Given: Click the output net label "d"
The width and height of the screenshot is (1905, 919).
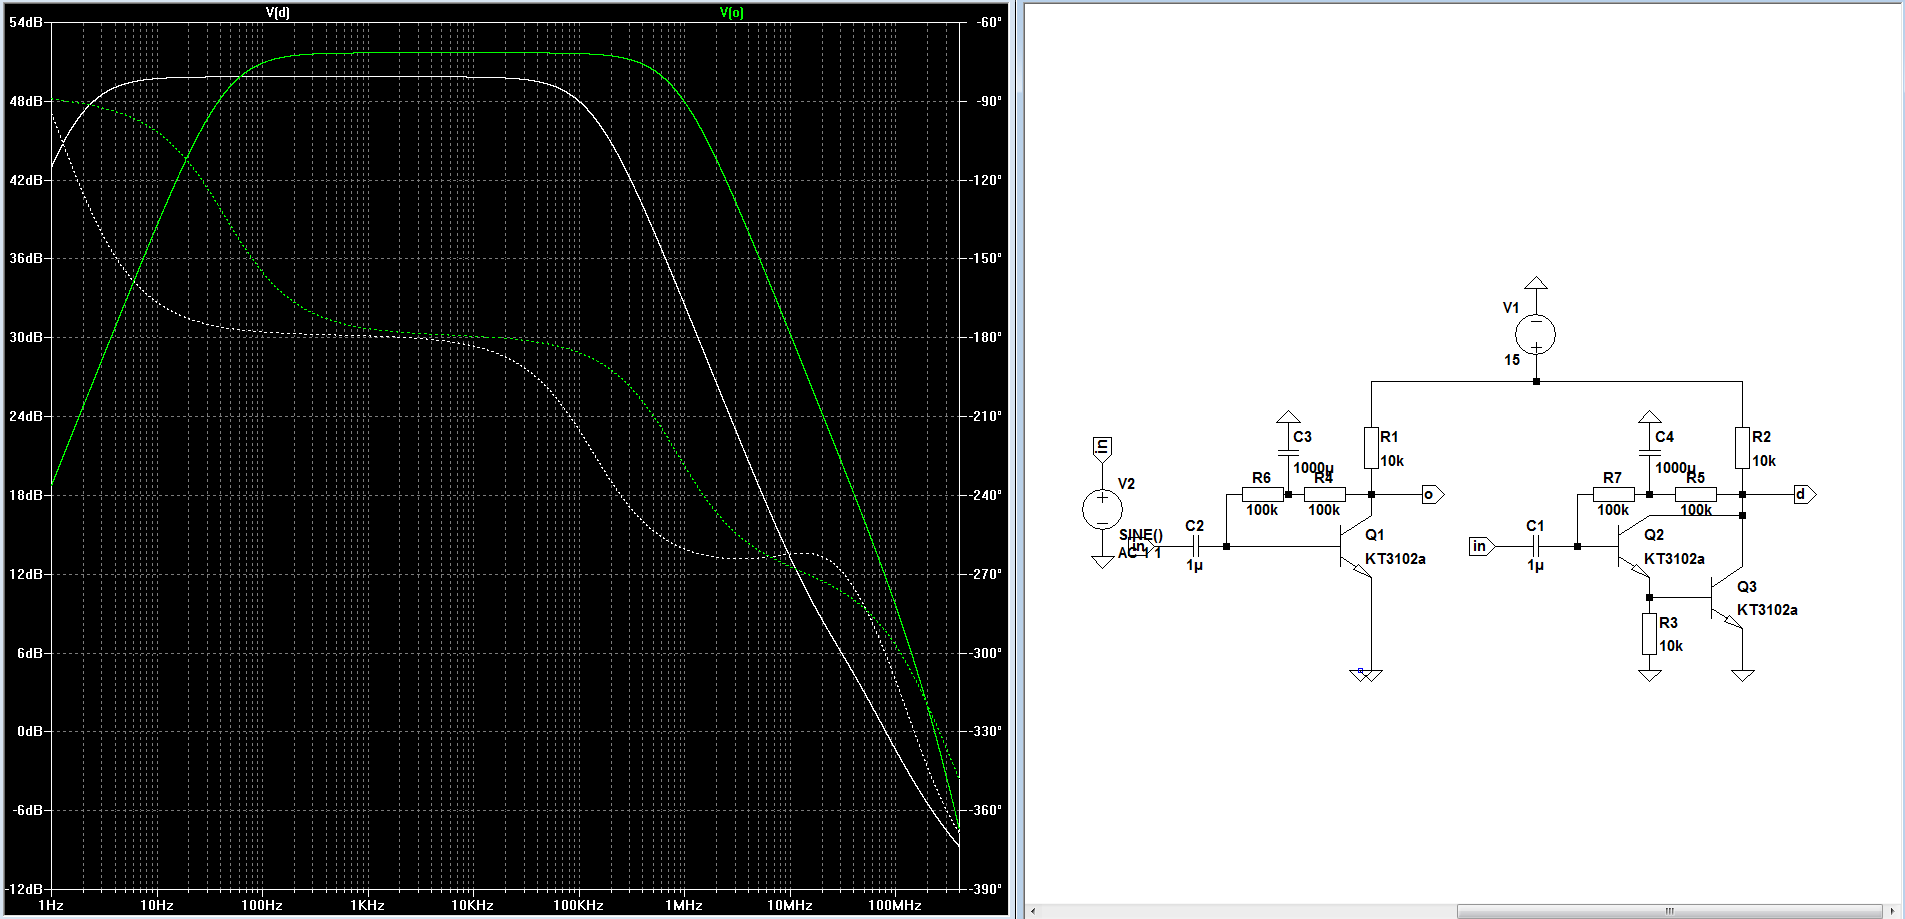Looking at the screenshot, I should click(1805, 494).
